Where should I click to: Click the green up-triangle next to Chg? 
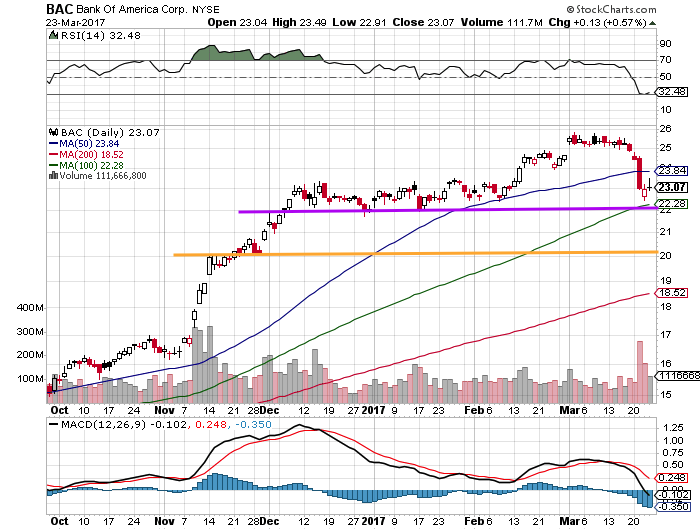[x=652, y=23]
